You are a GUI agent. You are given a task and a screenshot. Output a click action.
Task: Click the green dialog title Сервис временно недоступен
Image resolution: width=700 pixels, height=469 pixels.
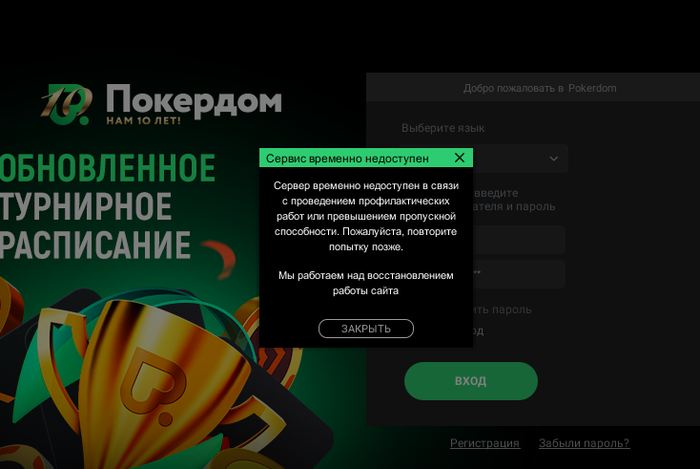pos(347,158)
